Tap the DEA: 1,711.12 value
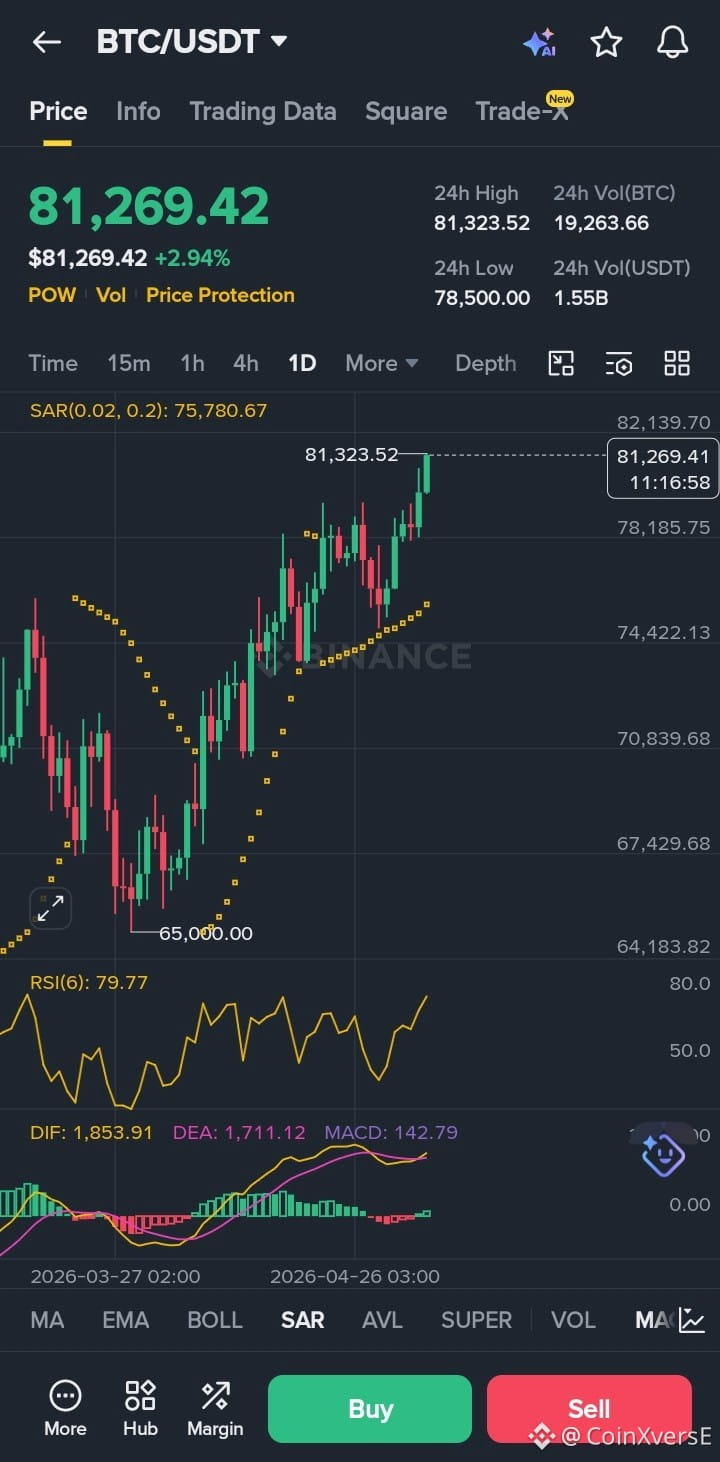 click(239, 1133)
